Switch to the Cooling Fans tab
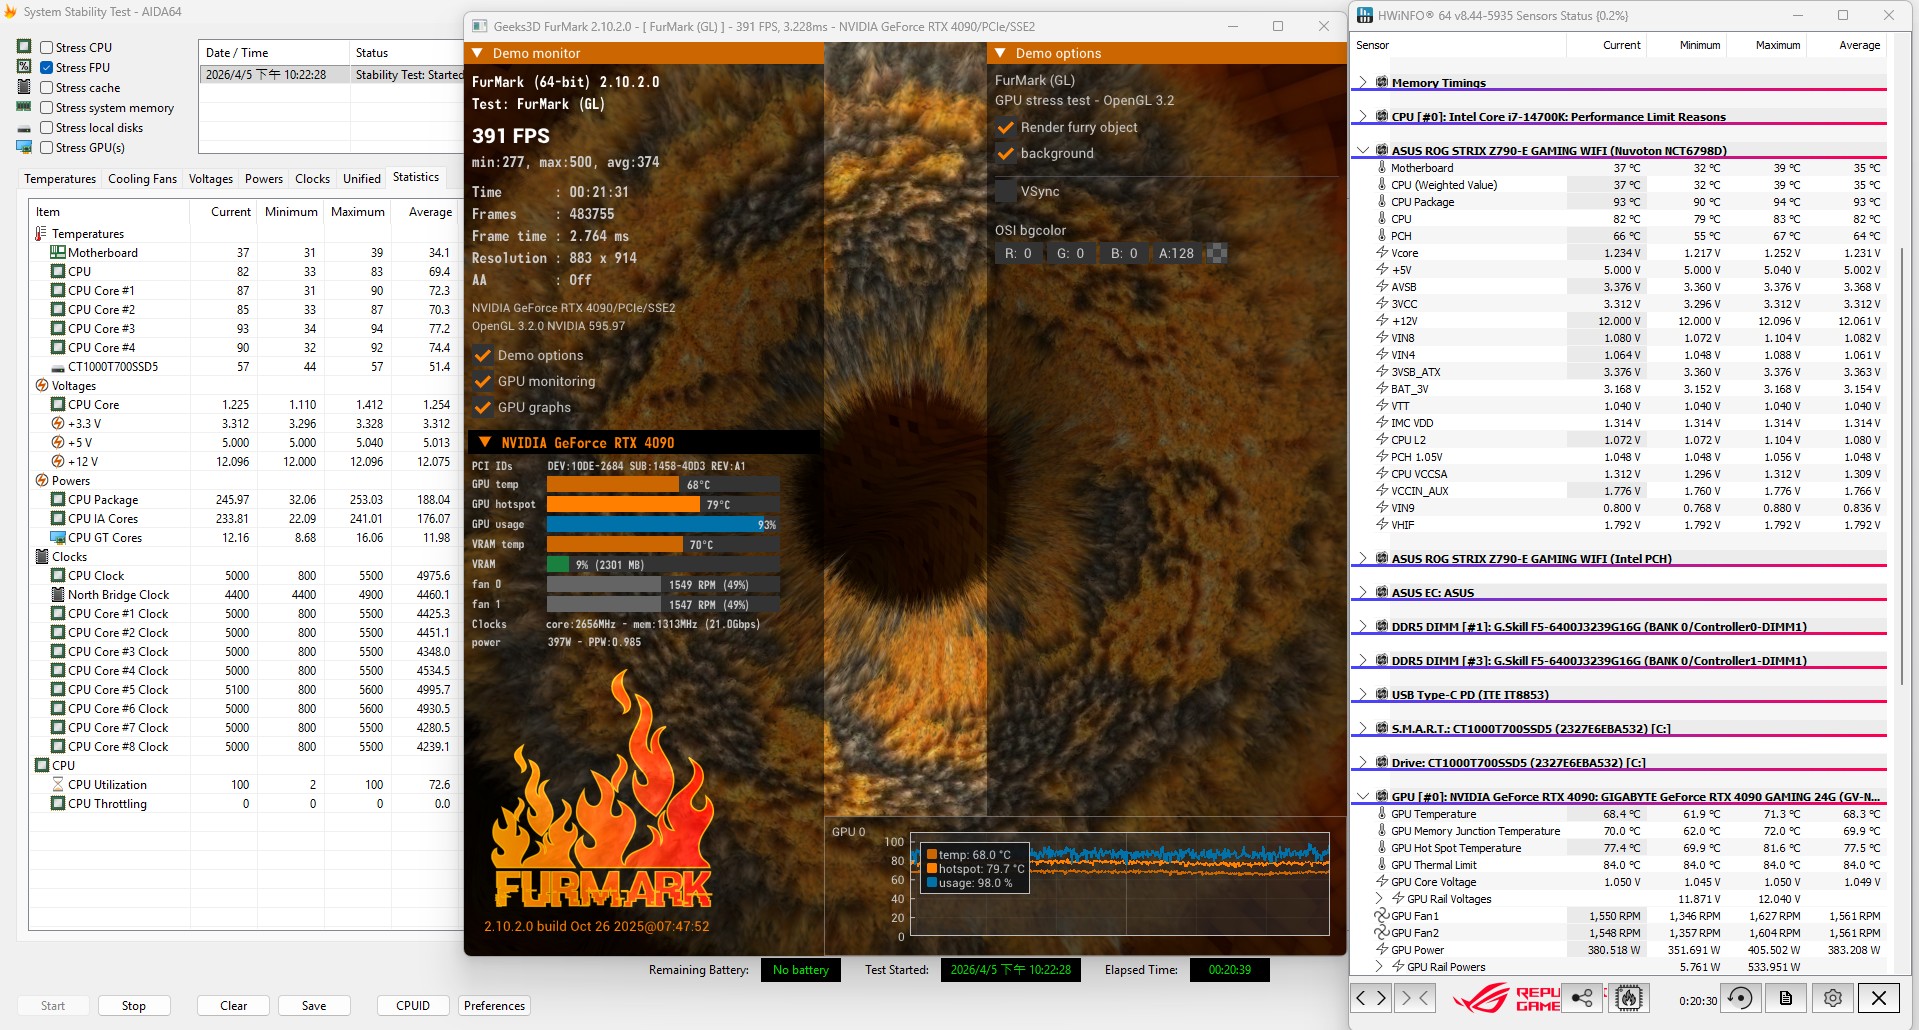The image size is (1919, 1030). (x=142, y=179)
